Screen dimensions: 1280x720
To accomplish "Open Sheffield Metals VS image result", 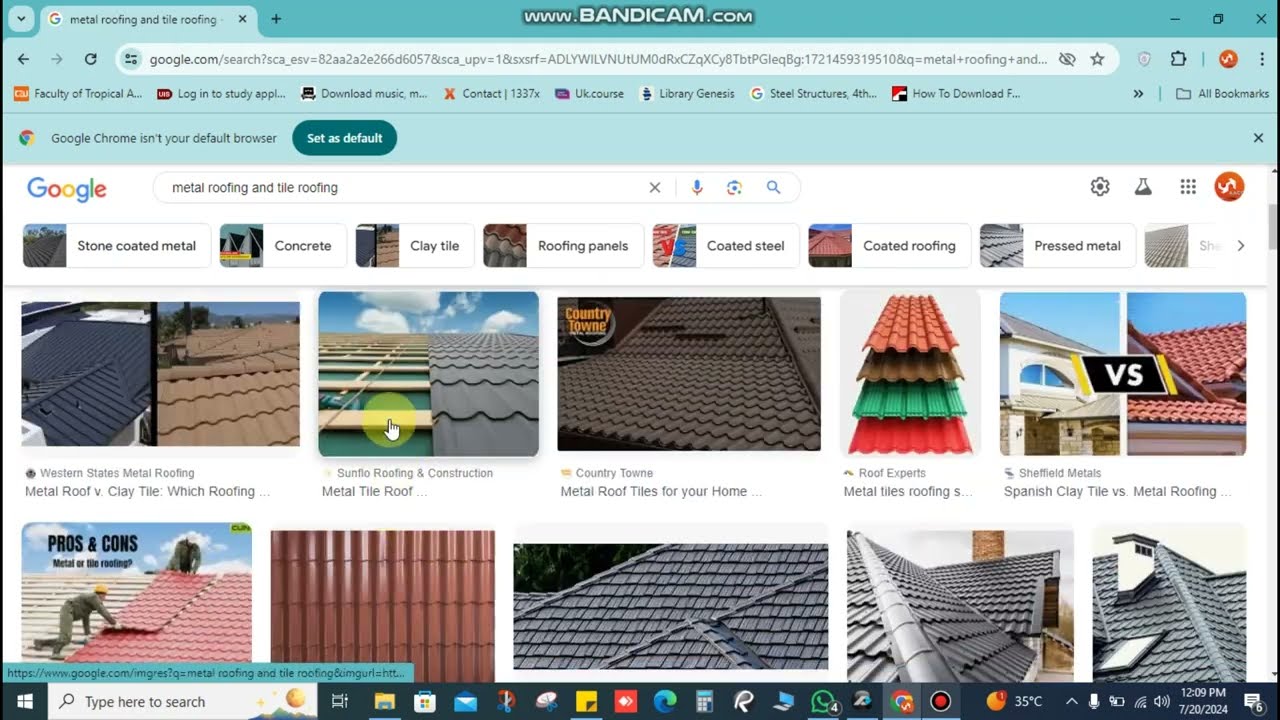I will (x=1123, y=374).
